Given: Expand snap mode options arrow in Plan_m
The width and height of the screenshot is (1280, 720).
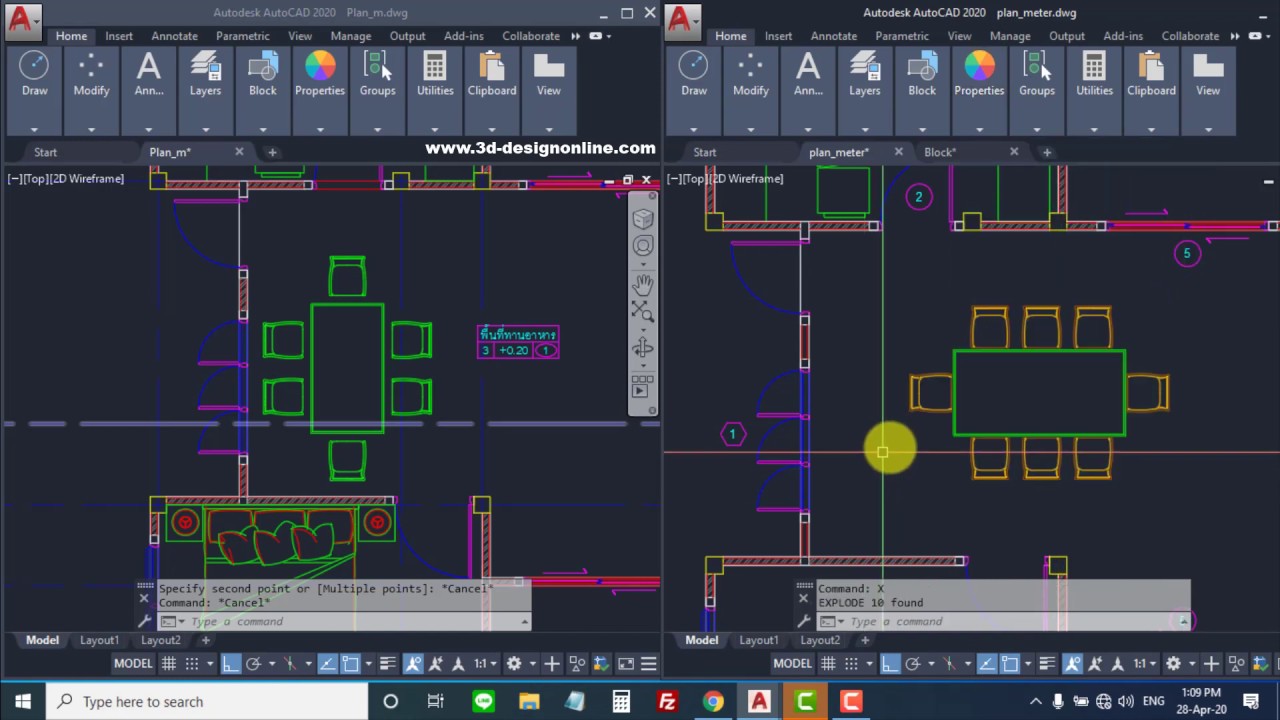Looking at the screenshot, I should click(x=209, y=663).
